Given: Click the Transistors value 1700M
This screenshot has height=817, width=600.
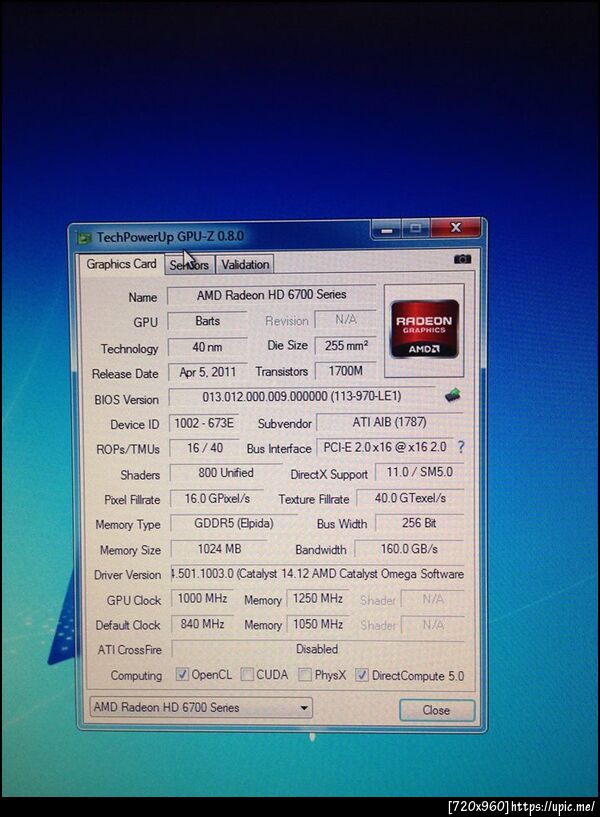Looking at the screenshot, I should pyautogui.click(x=345, y=371).
